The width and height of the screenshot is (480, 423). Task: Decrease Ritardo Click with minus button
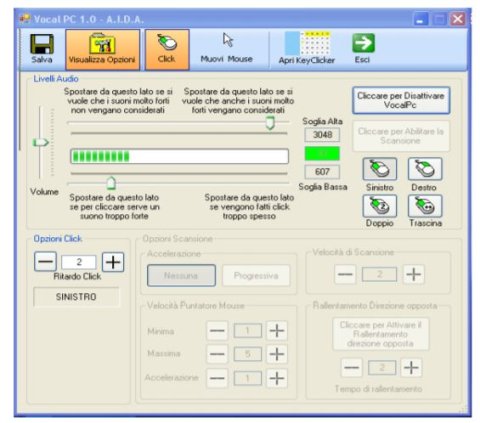(x=45, y=262)
